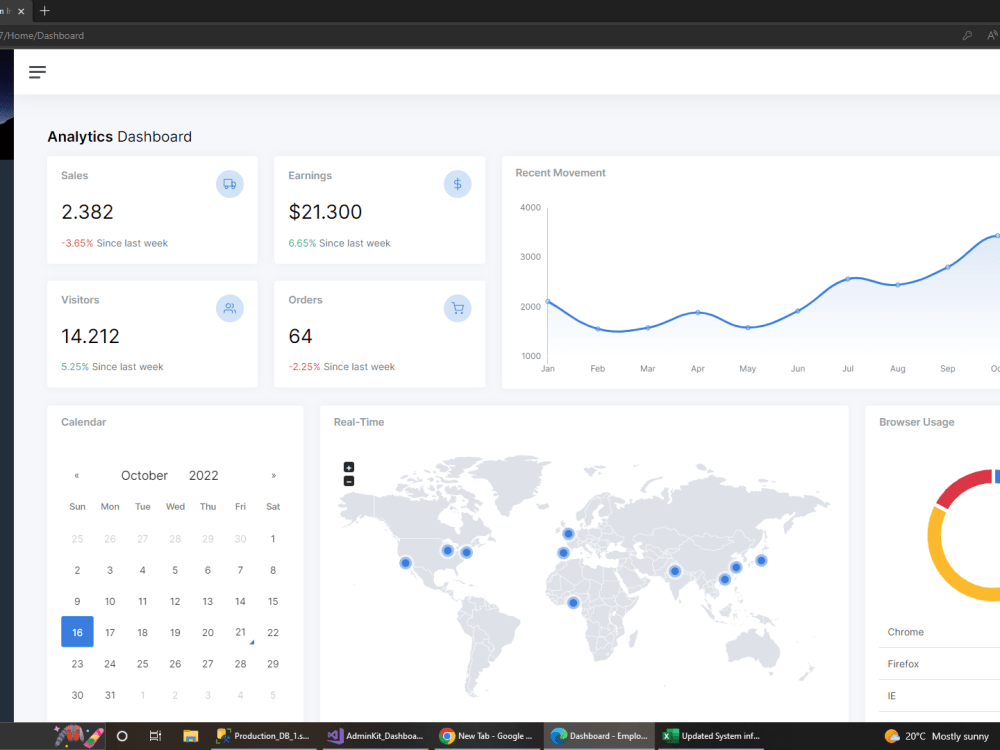Click the 5.25% Visitors change value

coord(75,367)
